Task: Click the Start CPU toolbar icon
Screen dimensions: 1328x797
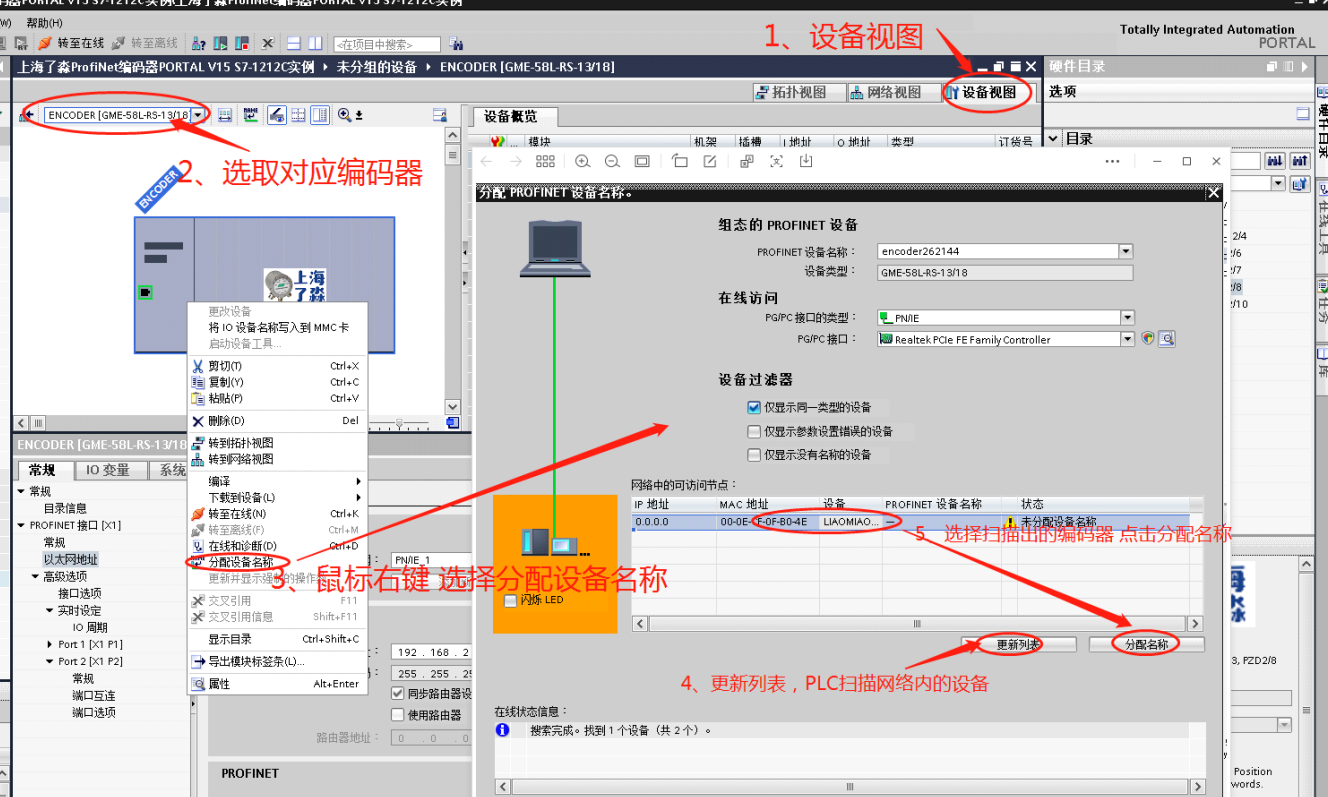Action: click(x=219, y=43)
